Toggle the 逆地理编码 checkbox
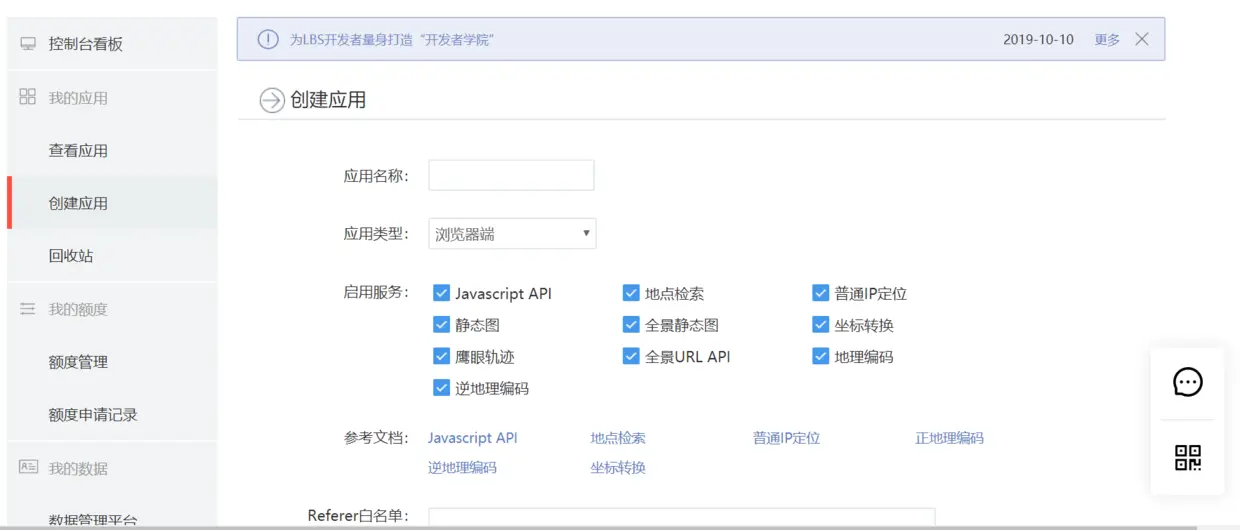Viewport: 1240px width, 530px height. click(x=441, y=388)
